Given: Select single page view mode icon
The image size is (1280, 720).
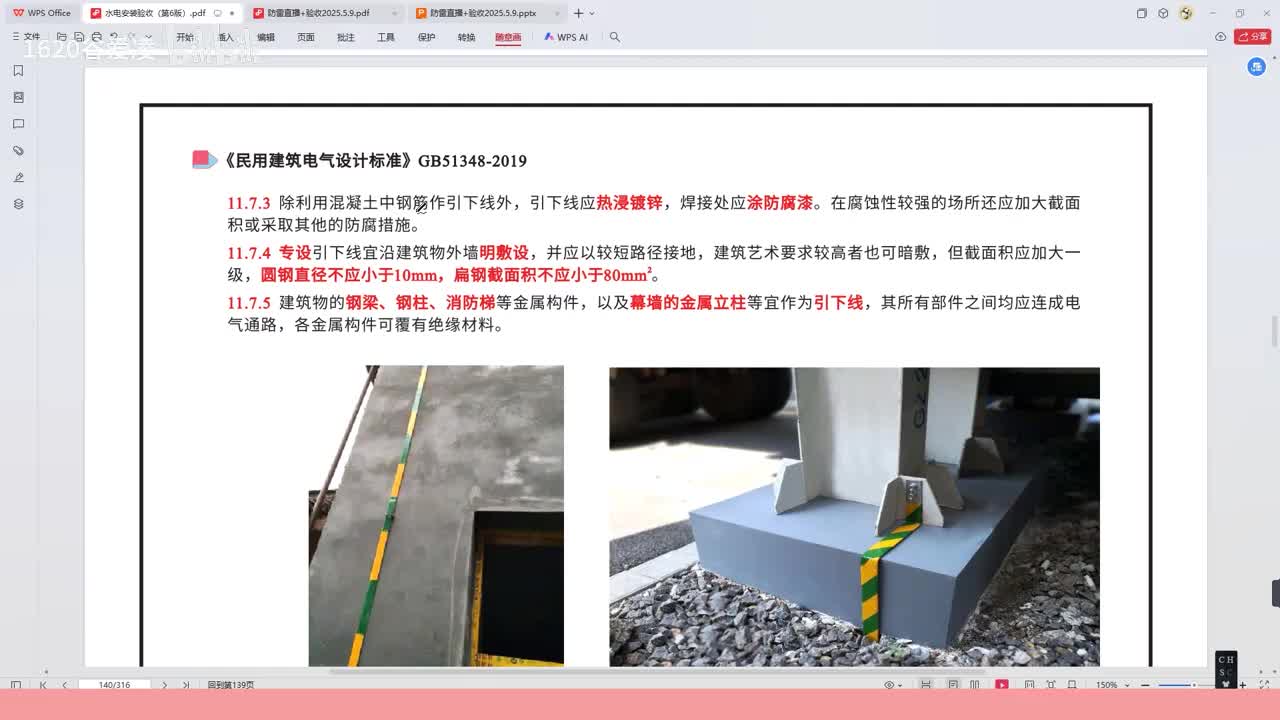Looking at the screenshot, I should click(953, 685).
